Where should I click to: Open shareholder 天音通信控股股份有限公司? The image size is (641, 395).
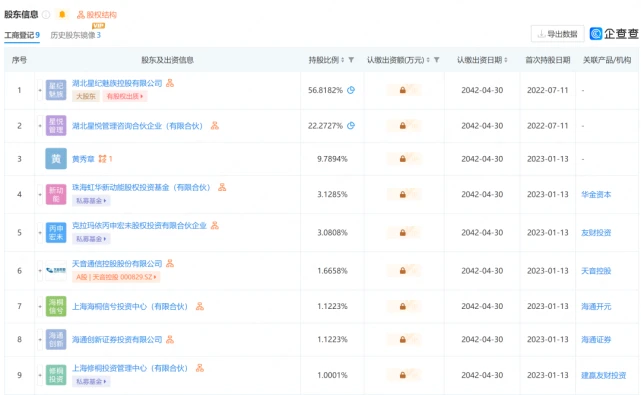(117, 264)
